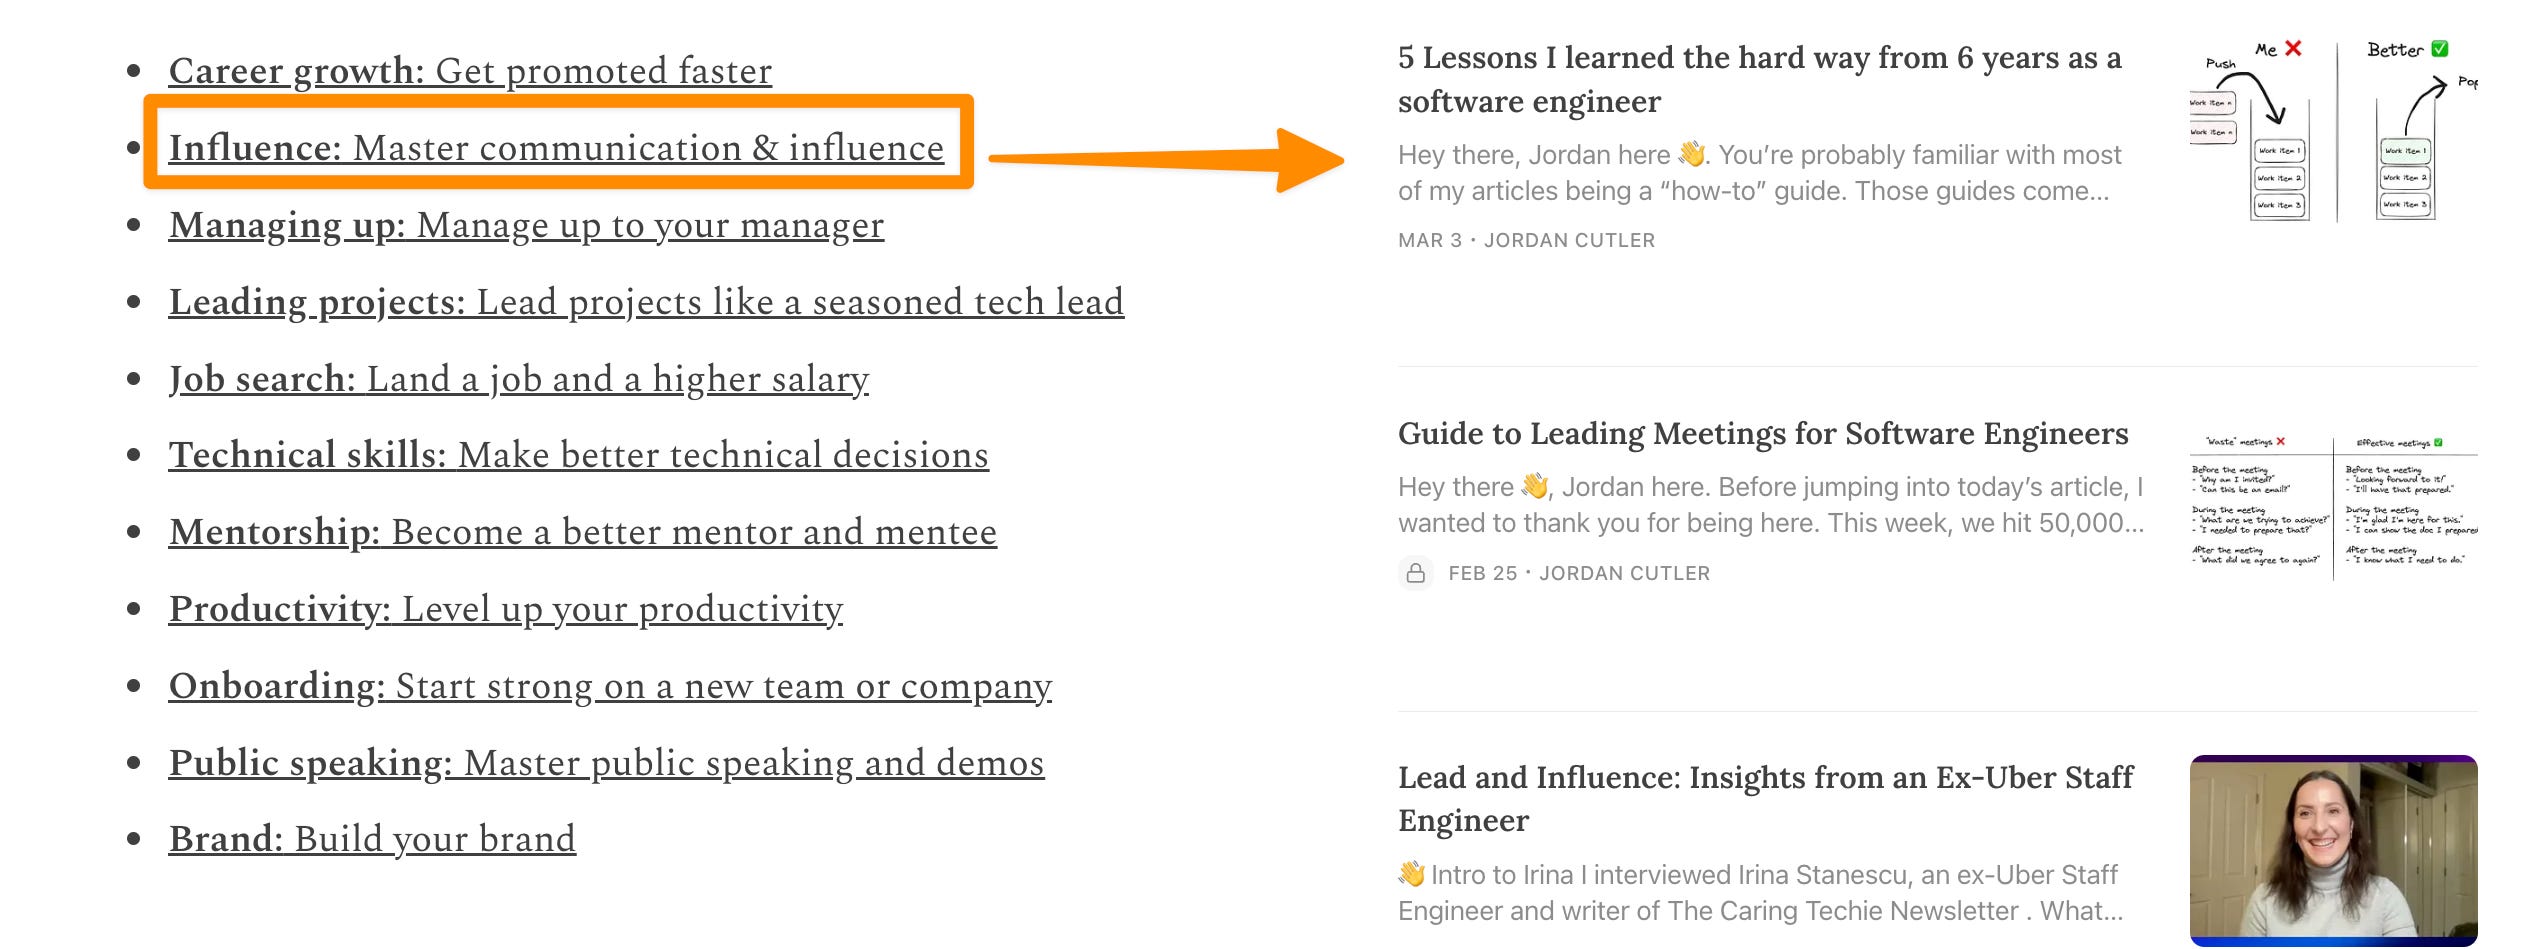The width and height of the screenshot is (2528, 949).
Task: Click 'Brand: Build your brand'
Action: point(372,839)
